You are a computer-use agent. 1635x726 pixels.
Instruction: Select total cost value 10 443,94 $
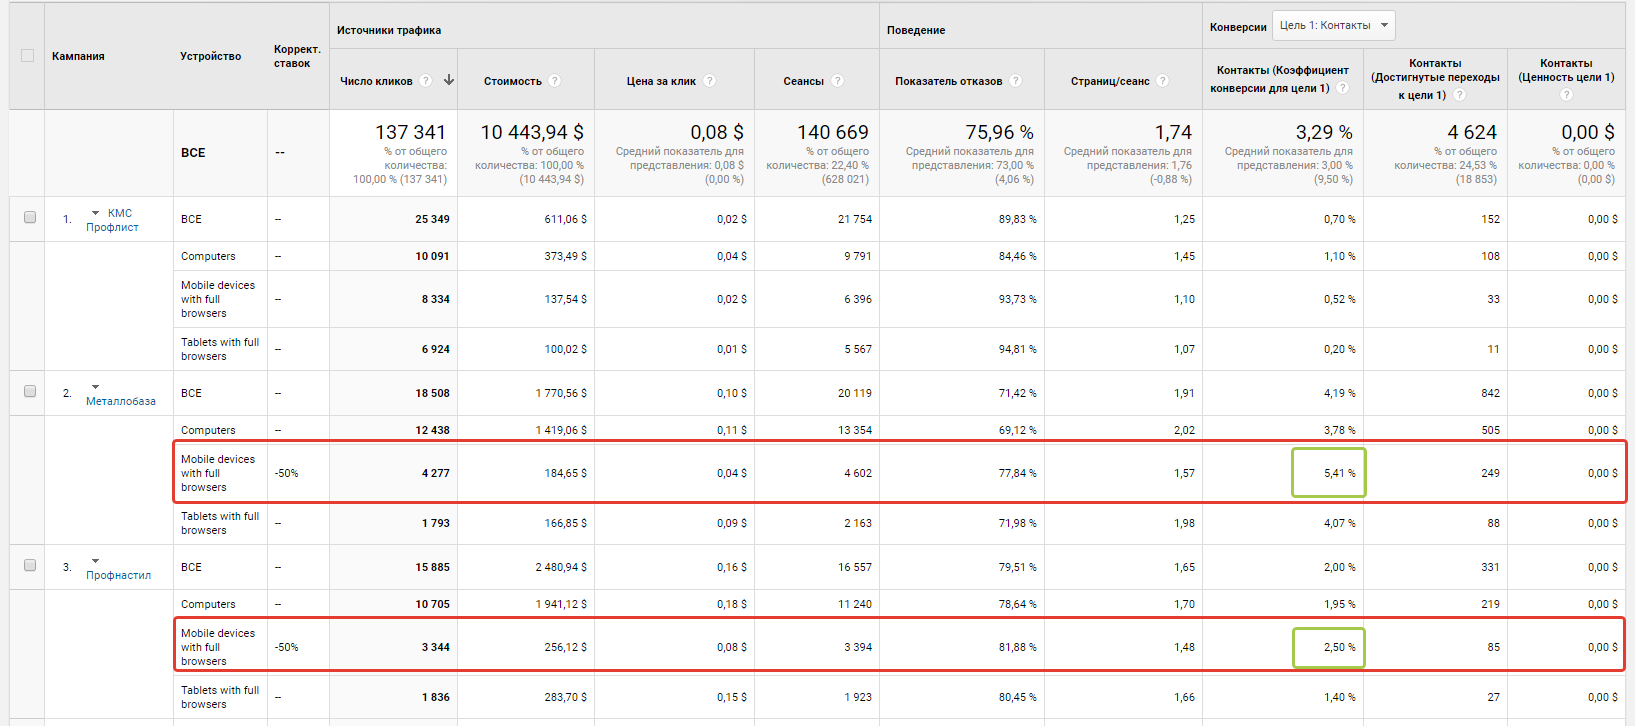532,132
